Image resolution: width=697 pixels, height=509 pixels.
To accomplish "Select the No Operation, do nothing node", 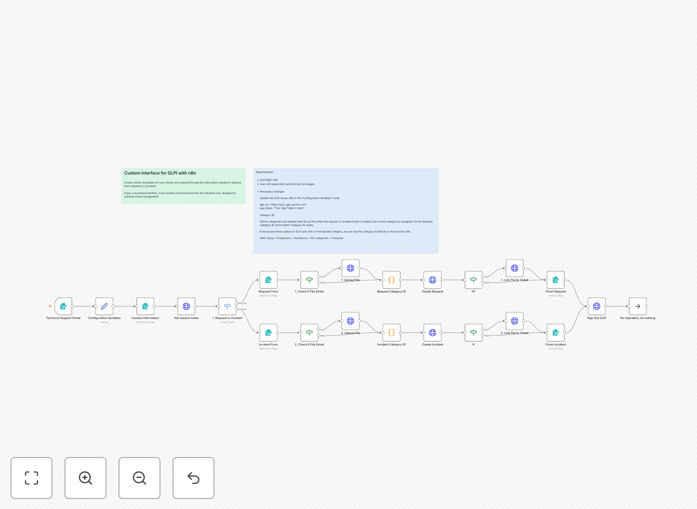I will 637,306.
